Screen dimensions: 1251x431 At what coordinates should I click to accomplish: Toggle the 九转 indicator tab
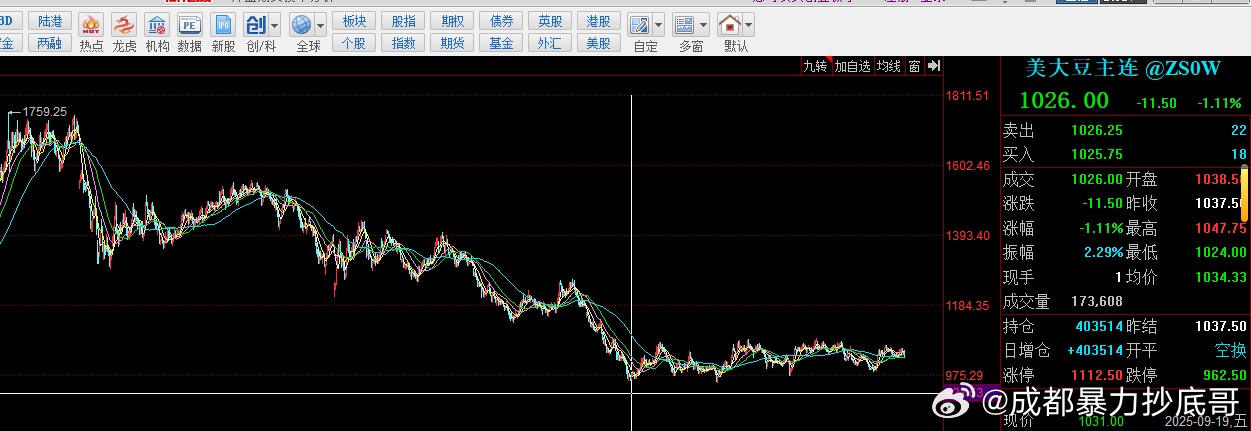815,66
